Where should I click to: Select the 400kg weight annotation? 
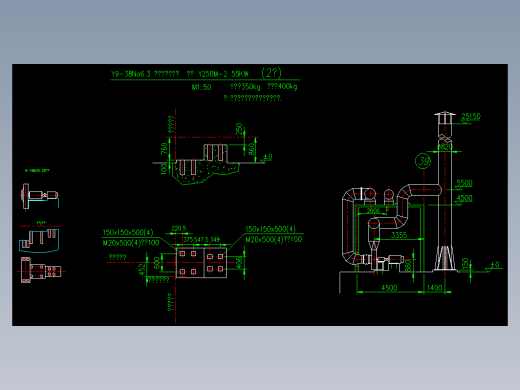coord(282,87)
